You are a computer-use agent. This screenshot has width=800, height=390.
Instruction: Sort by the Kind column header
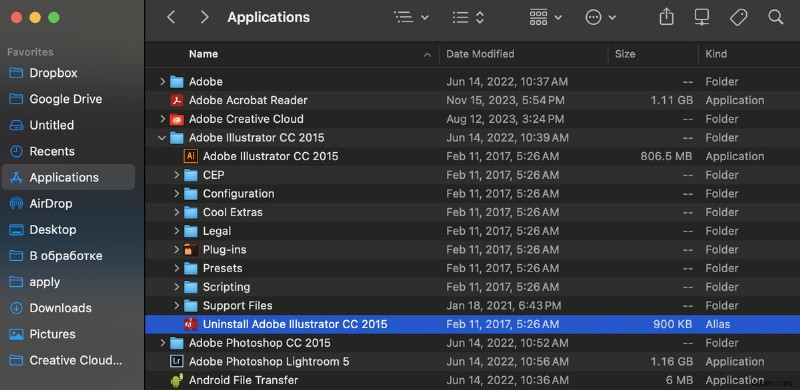point(716,54)
